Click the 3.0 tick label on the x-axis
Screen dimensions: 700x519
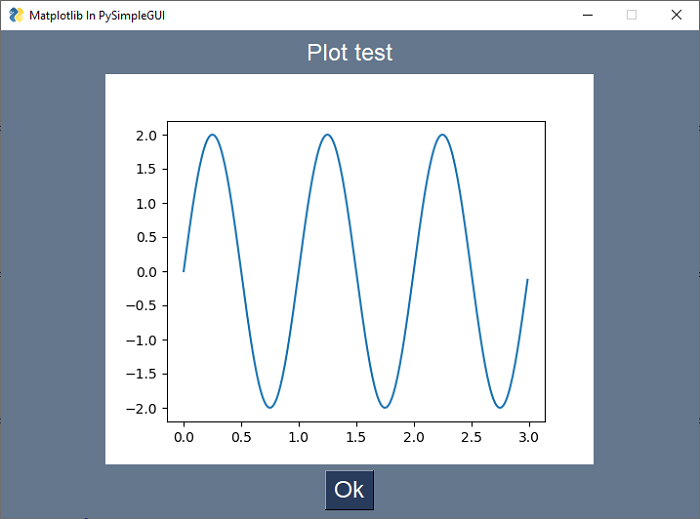tap(529, 438)
